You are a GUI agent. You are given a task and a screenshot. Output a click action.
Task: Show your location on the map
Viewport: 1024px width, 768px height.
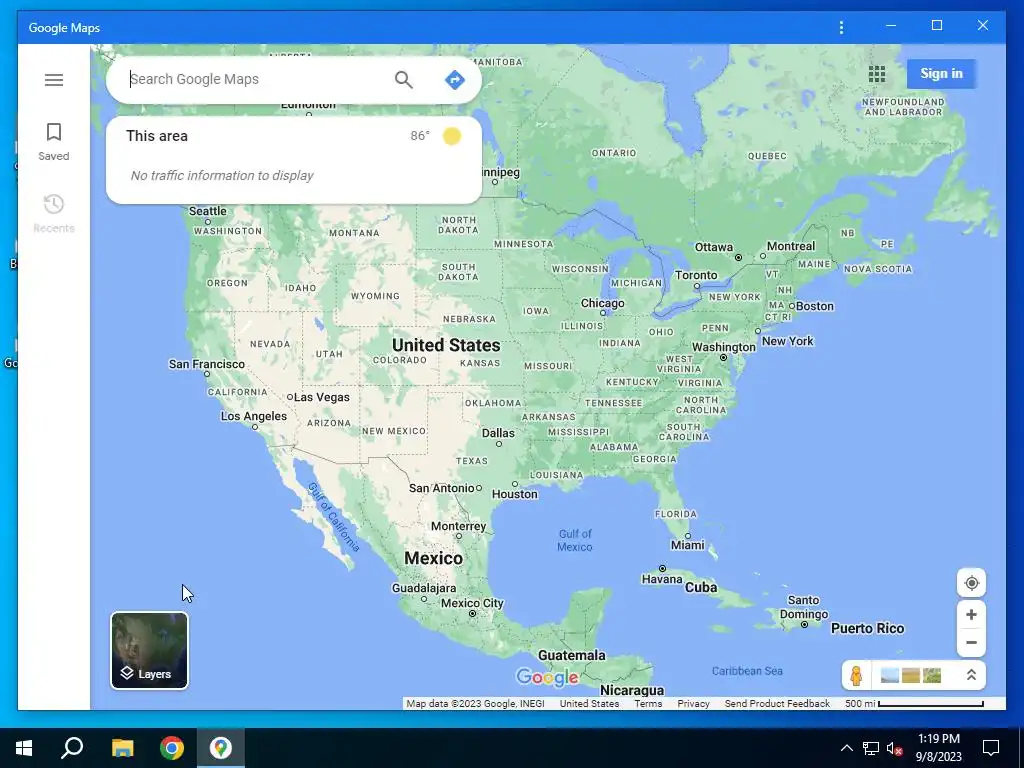pyautogui.click(x=971, y=583)
